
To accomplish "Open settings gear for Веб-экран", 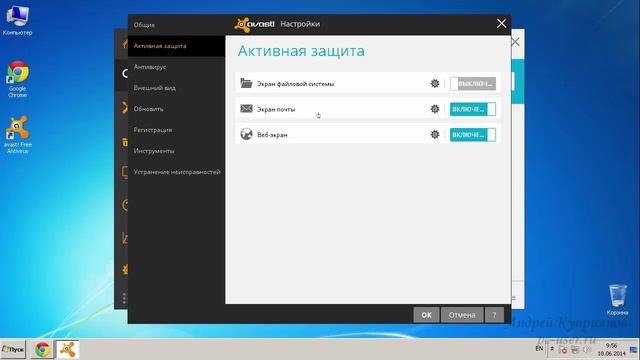I will click(x=435, y=134).
